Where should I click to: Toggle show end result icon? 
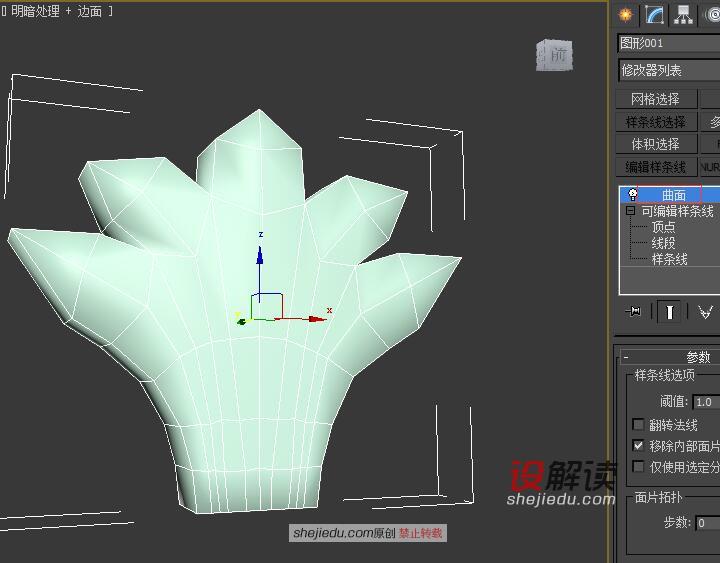[x=670, y=312]
